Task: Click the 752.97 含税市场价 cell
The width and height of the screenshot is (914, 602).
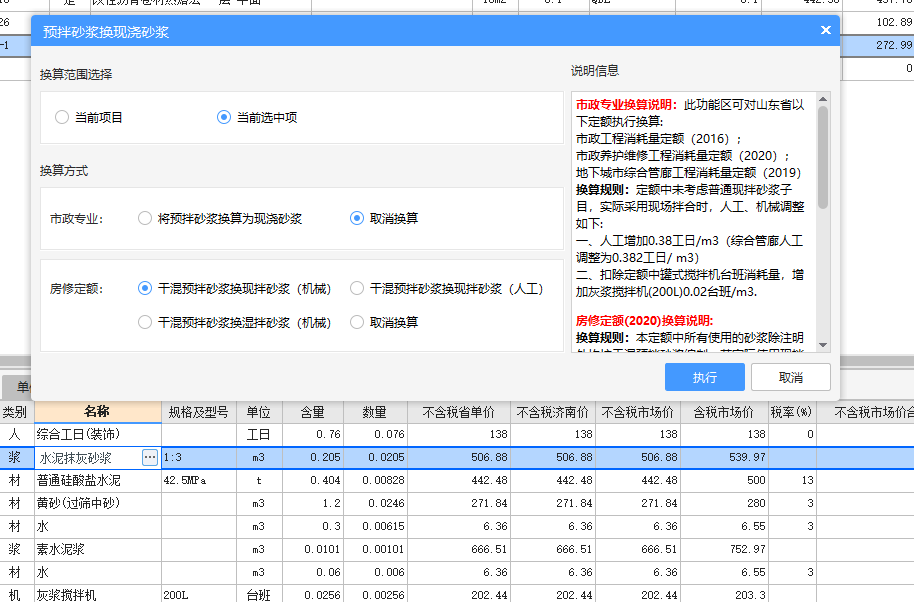Action: click(723, 550)
